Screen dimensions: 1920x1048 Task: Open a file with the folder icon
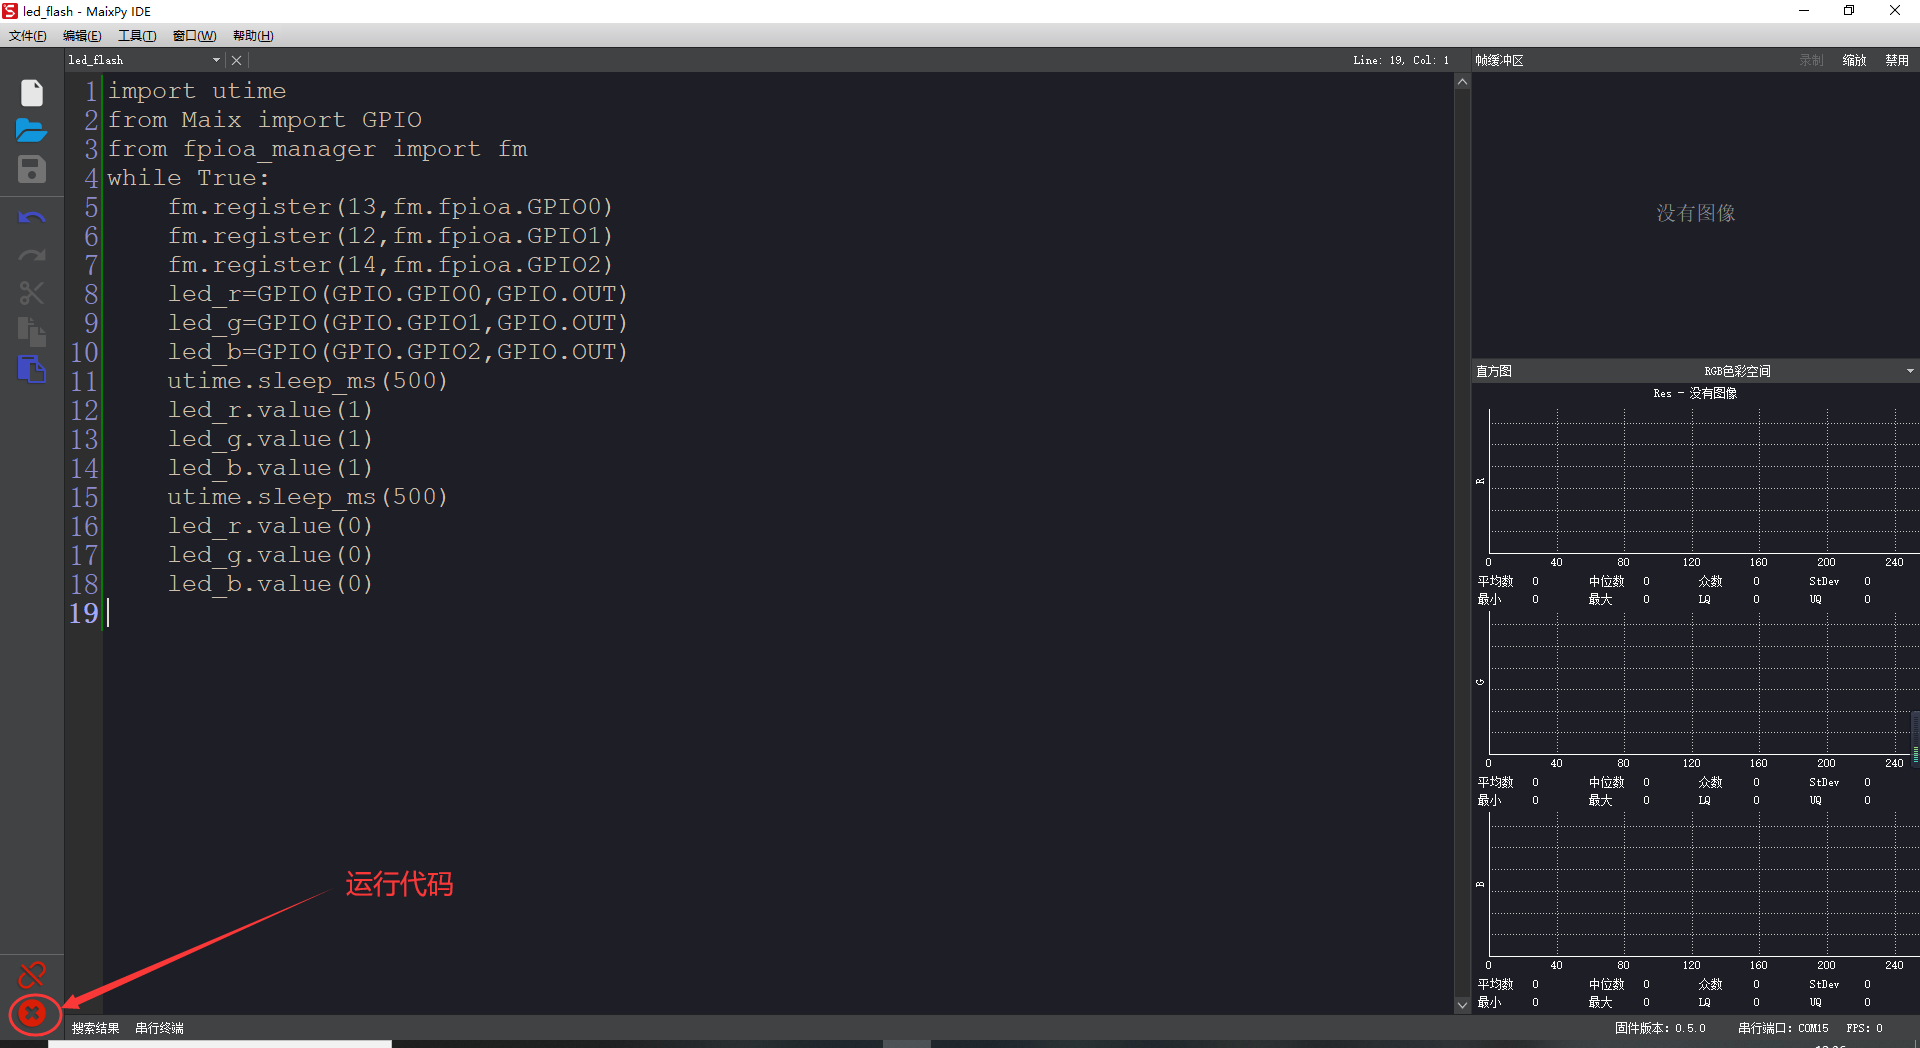32,131
